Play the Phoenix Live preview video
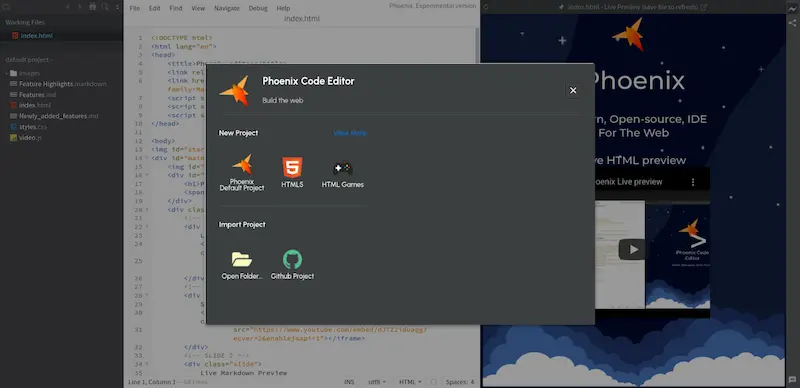 coord(632,249)
